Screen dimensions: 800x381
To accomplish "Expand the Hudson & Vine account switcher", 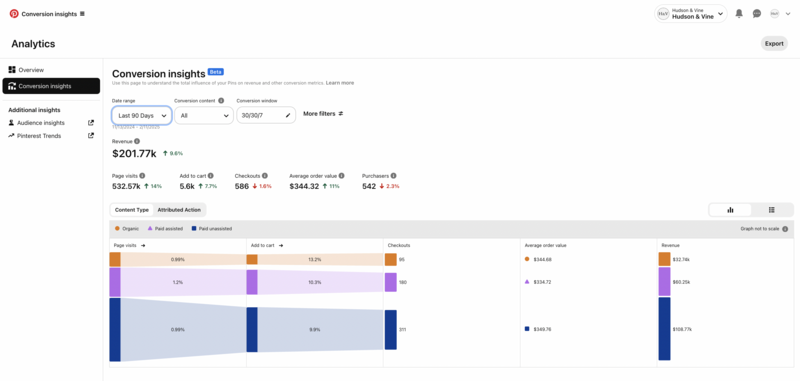I will (691, 14).
